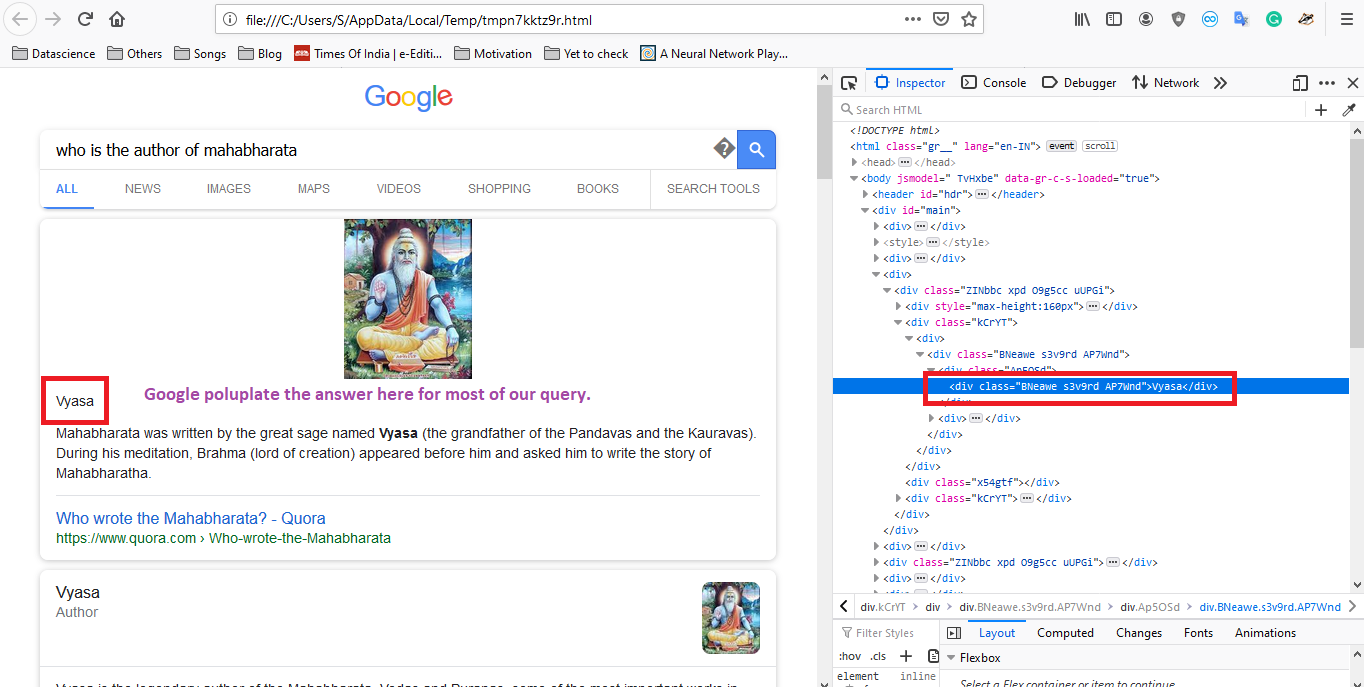The image size is (1364, 687).
Task: Toggle the three-pane inspector sidebar
Action: pos(954,633)
